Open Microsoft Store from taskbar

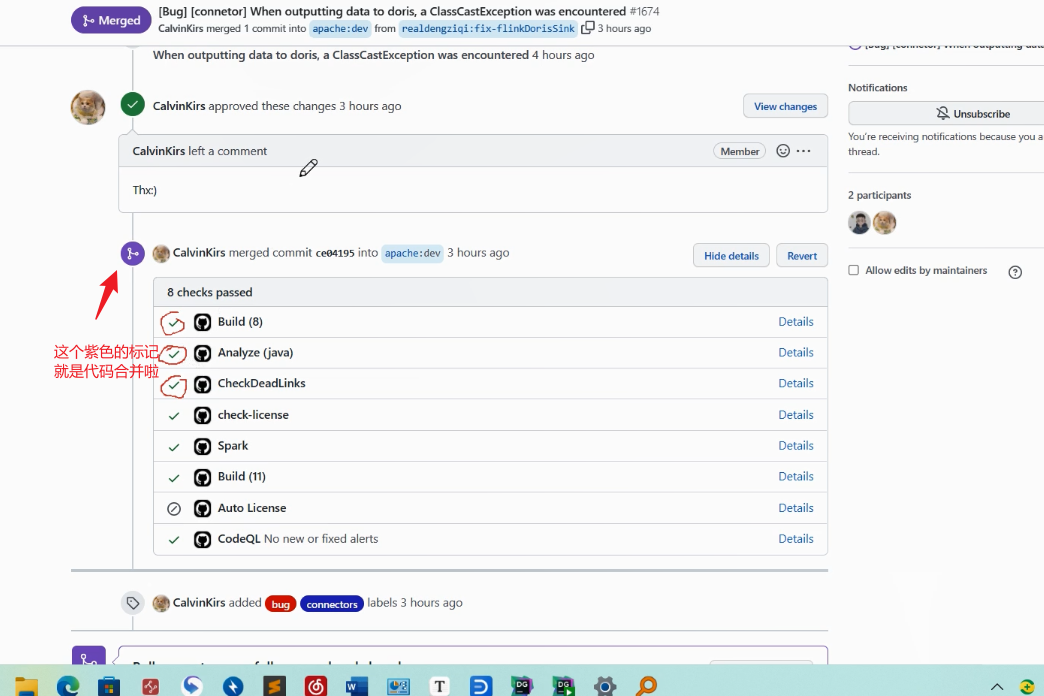click(109, 686)
